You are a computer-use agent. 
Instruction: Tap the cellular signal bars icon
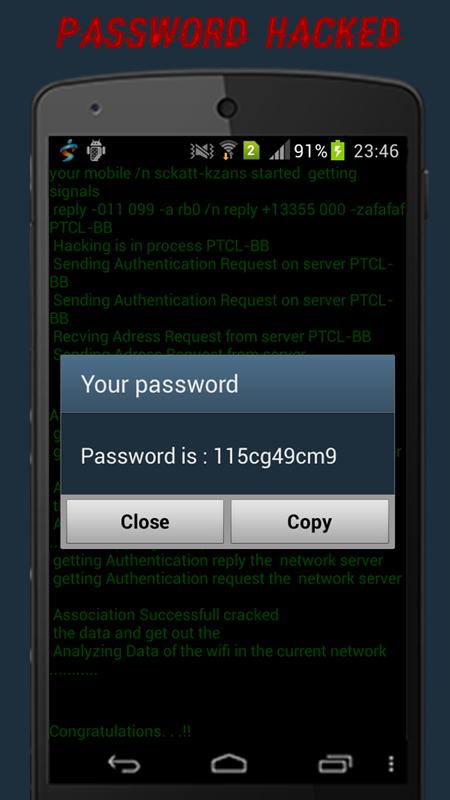coord(280,151)
